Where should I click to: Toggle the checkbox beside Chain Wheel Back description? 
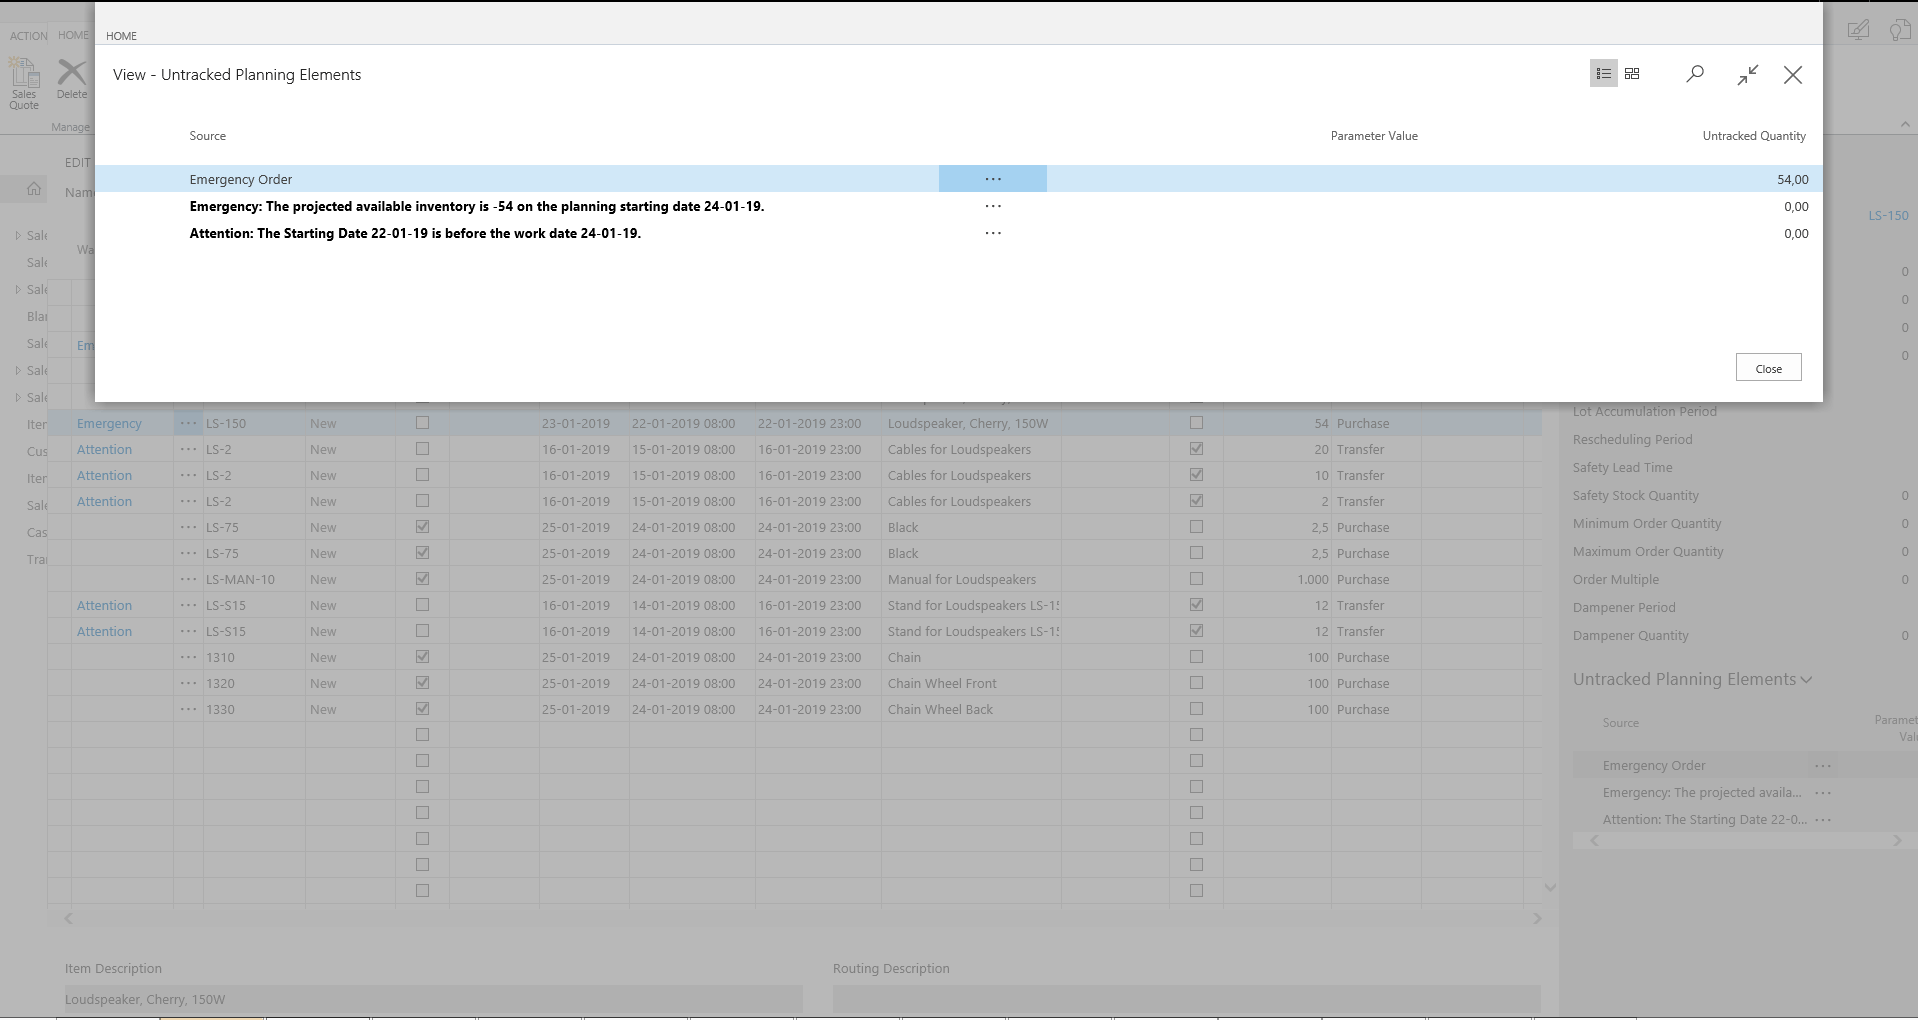1196,709
